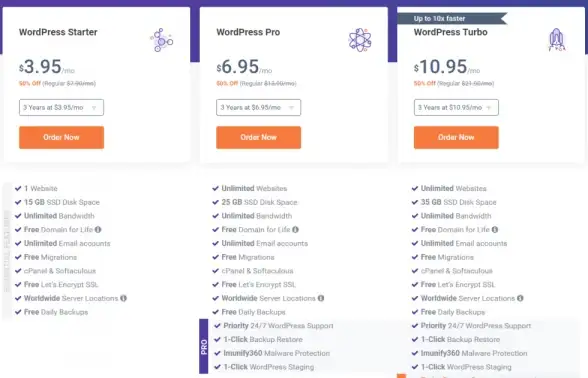Screen dimensions: 588x378
Task: Click info icon next to Pro Worldwide Server Locations
Action: (321, 298)
